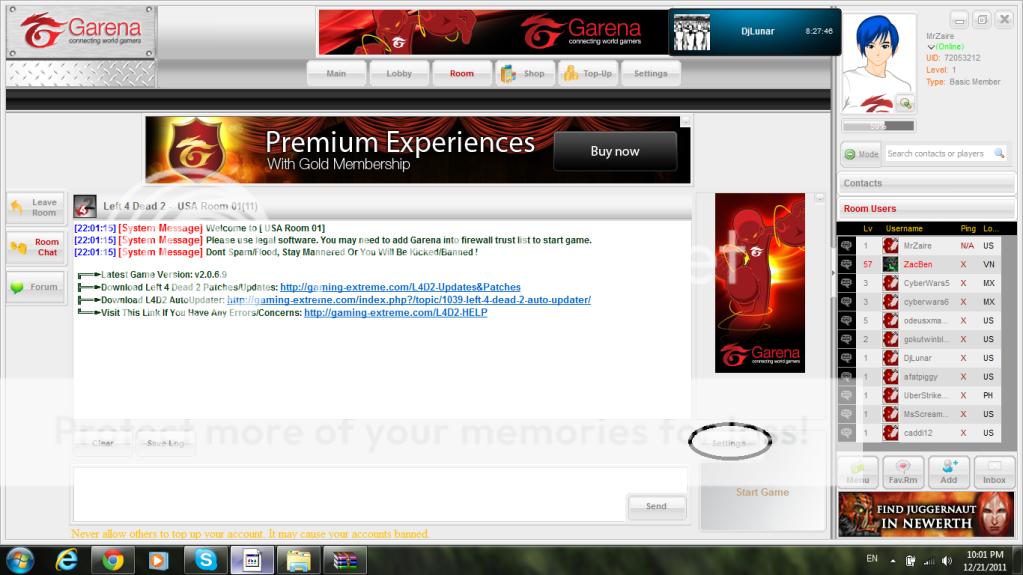Sort room users by Ping column
Image resolution: width=1023 pixels, height=575 pixels.
coord(968,228)
